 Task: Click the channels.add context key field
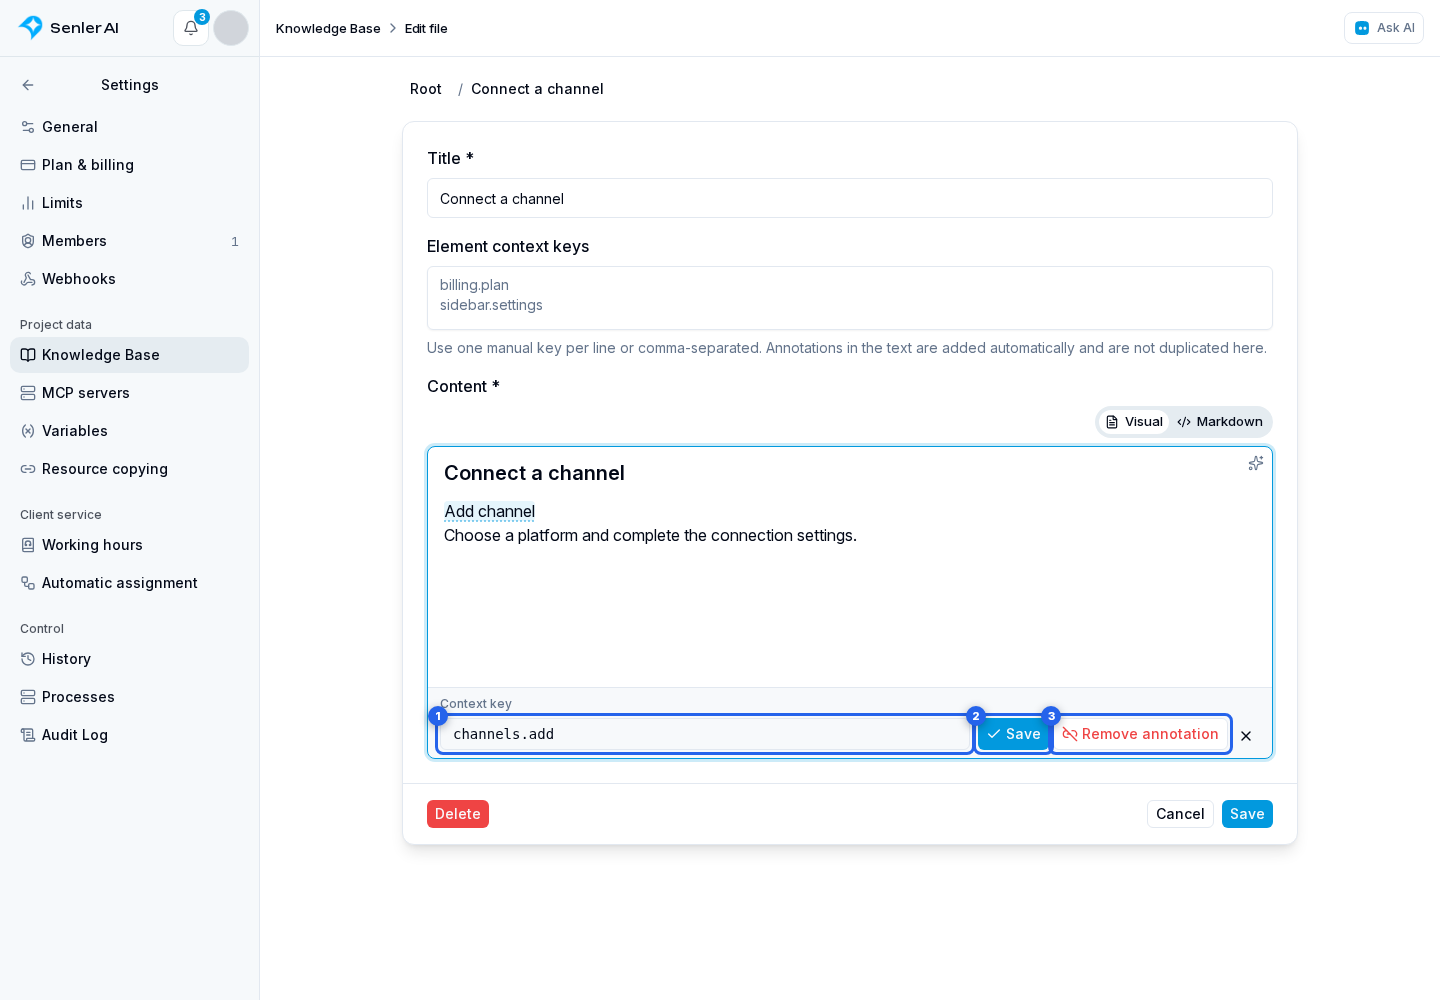coord(705,734)
